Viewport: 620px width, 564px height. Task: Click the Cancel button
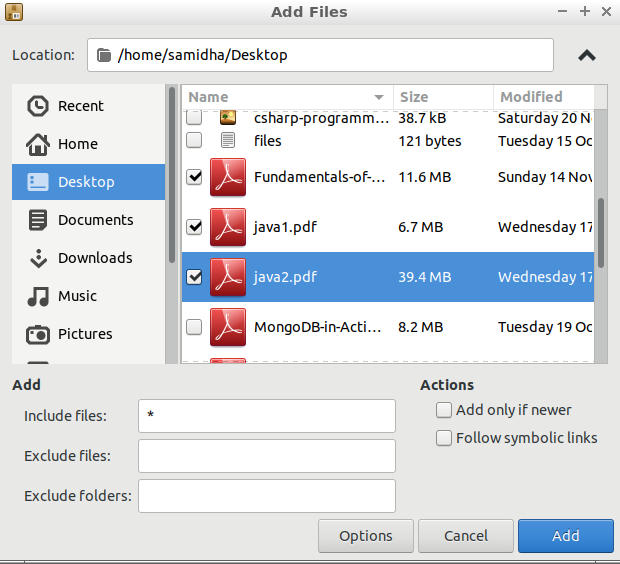pyautogui.click(x=466, y=536)
